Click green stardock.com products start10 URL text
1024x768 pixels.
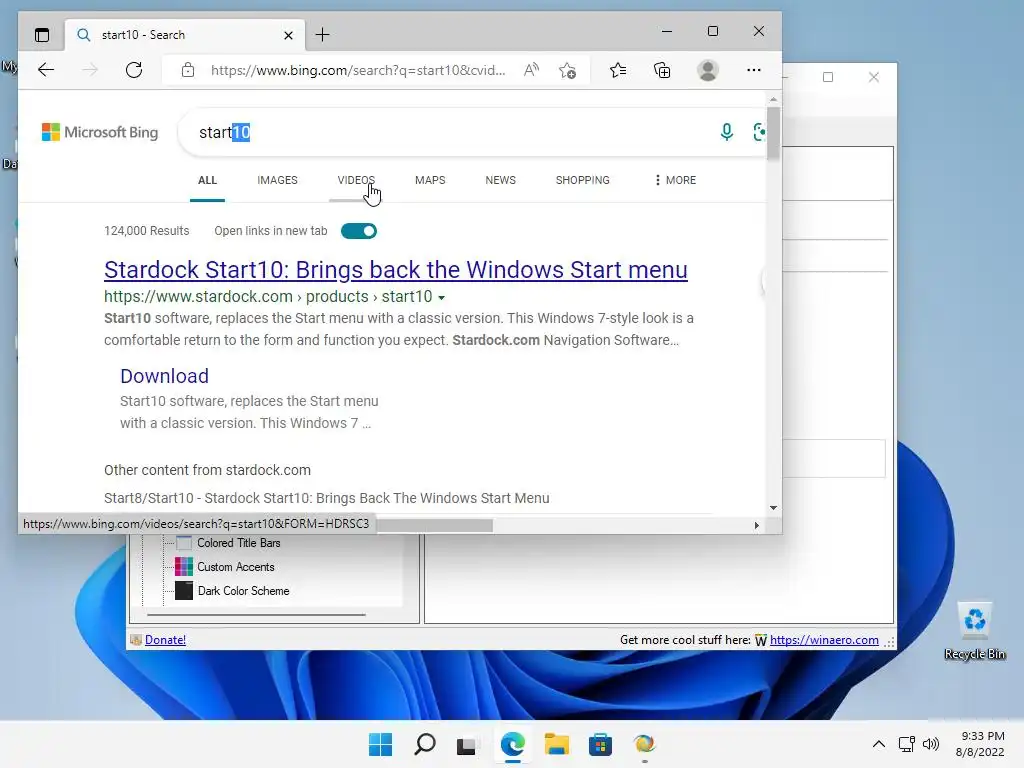click(268, 296)
